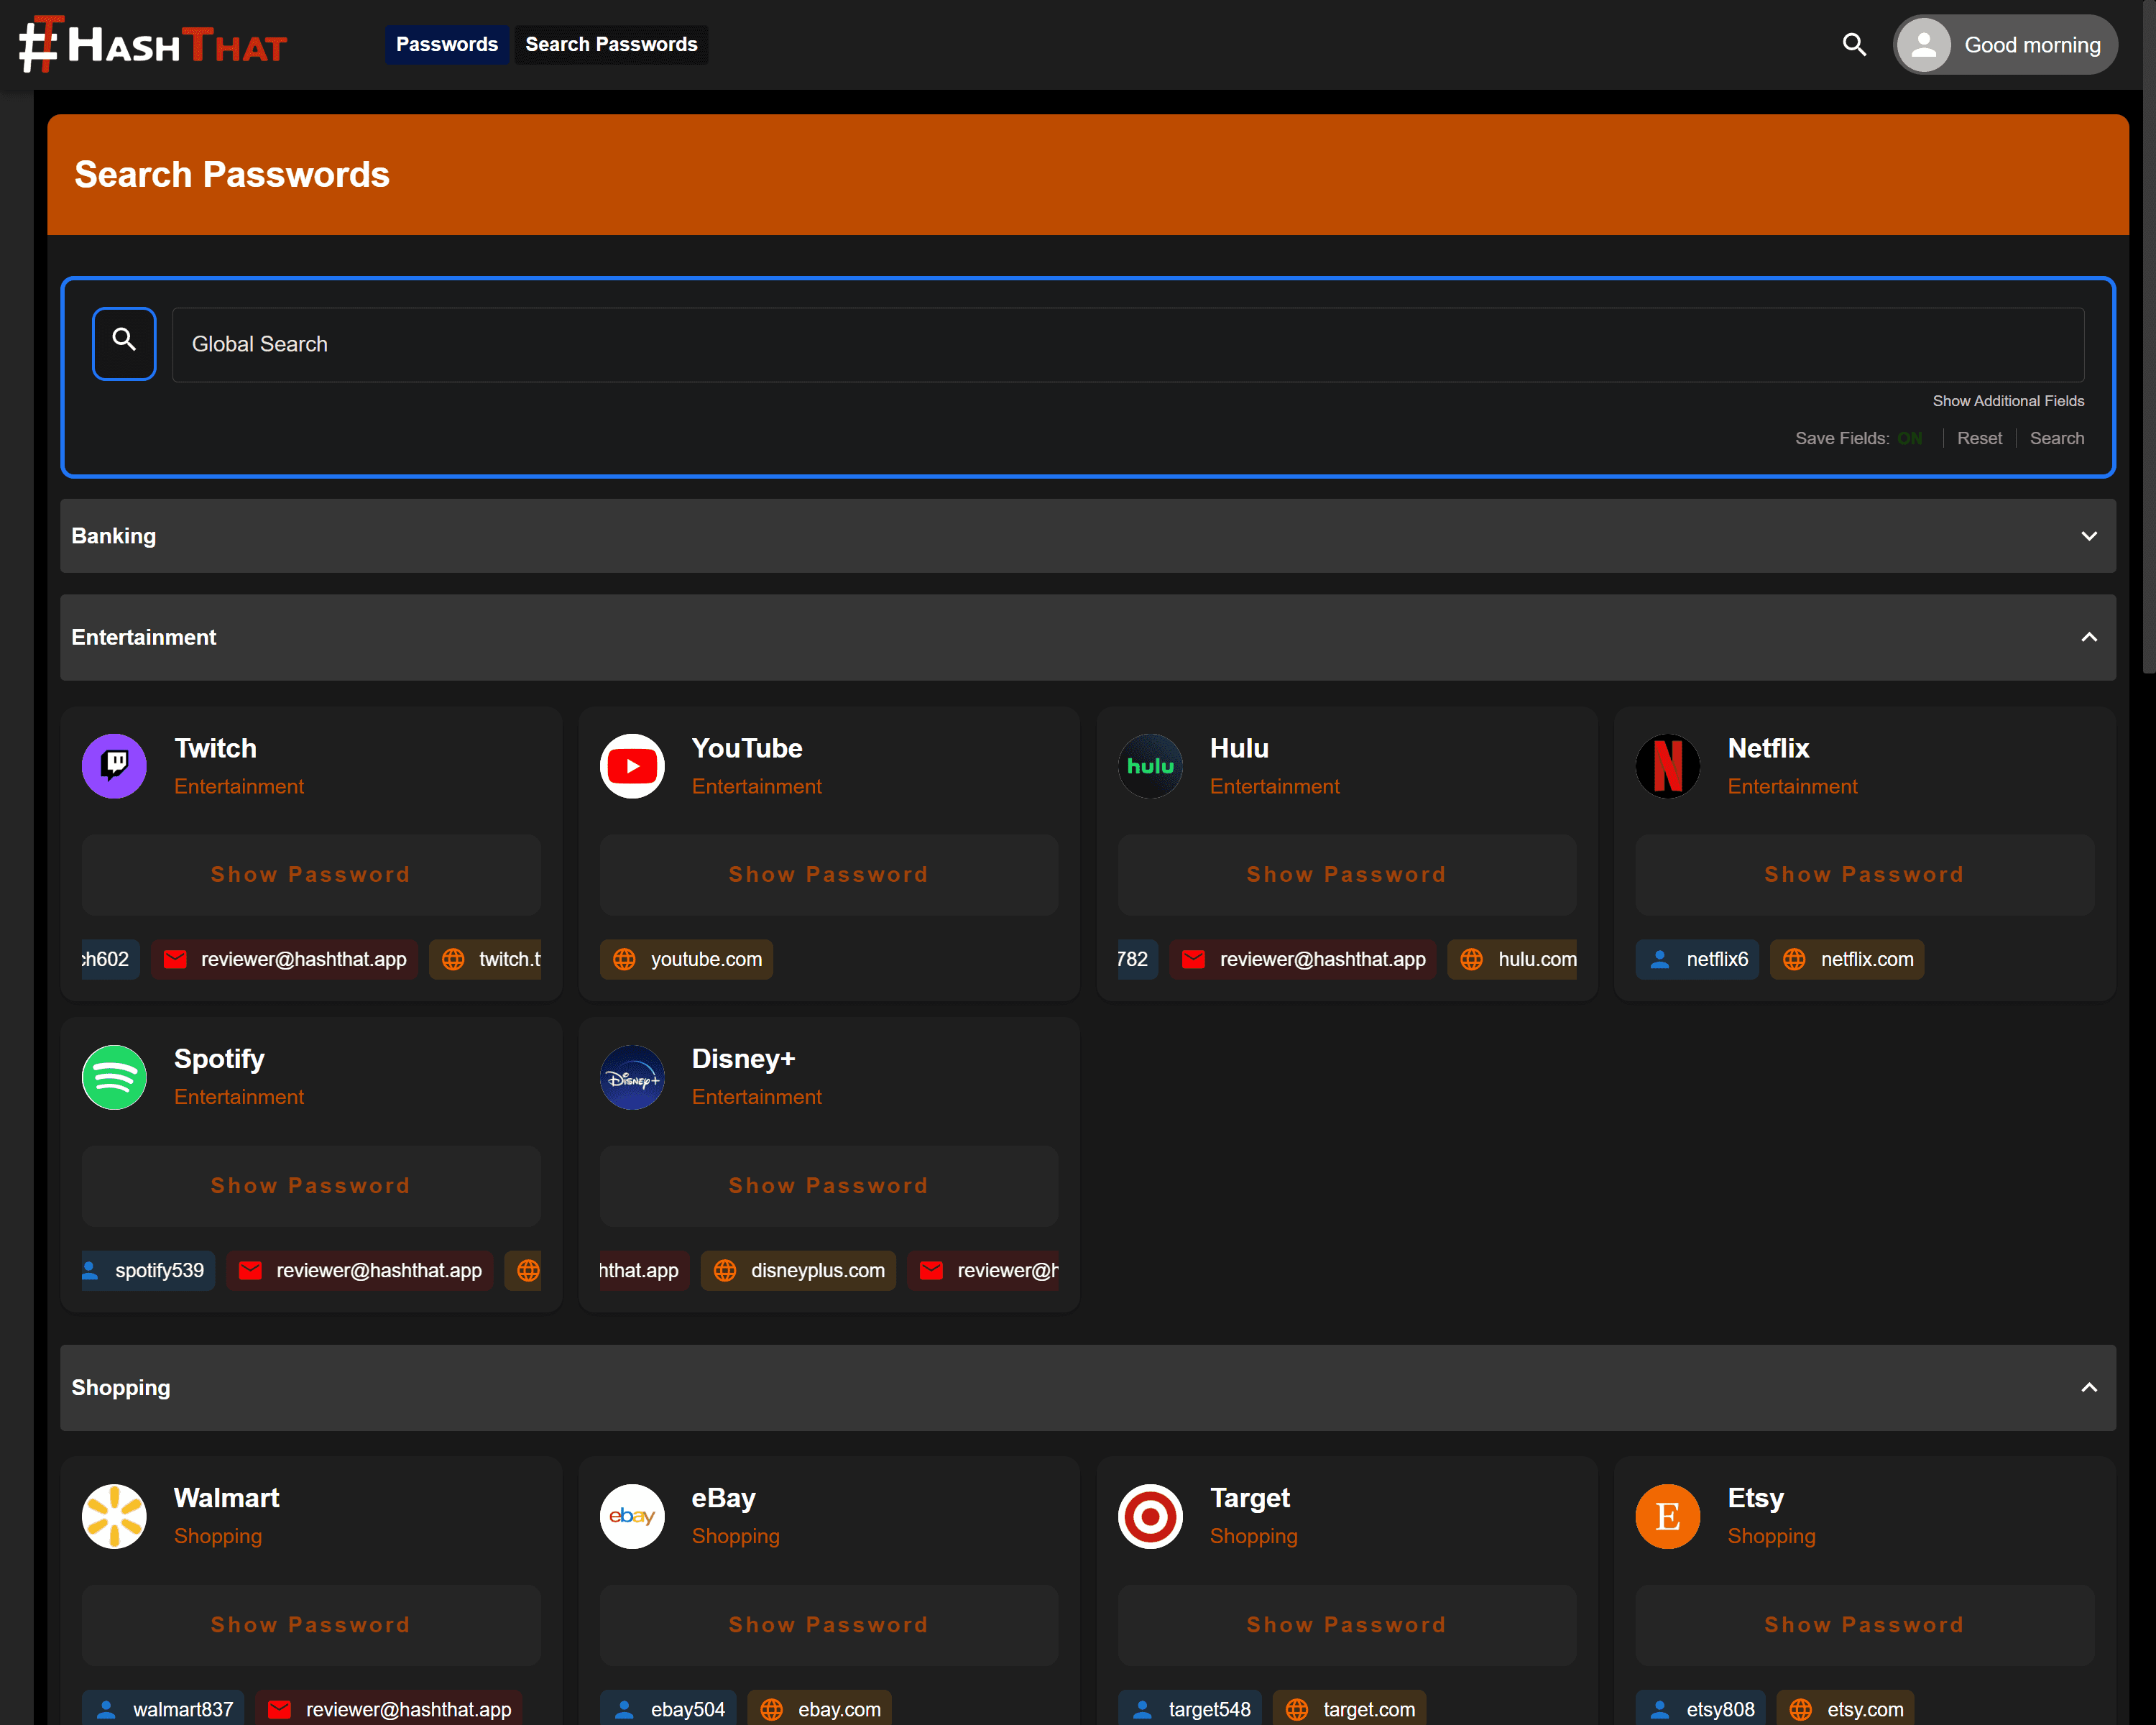This screenshot has width=2156, height=1725.
Task: Focus the Global Search input field
Action: tap(1128, 344)
